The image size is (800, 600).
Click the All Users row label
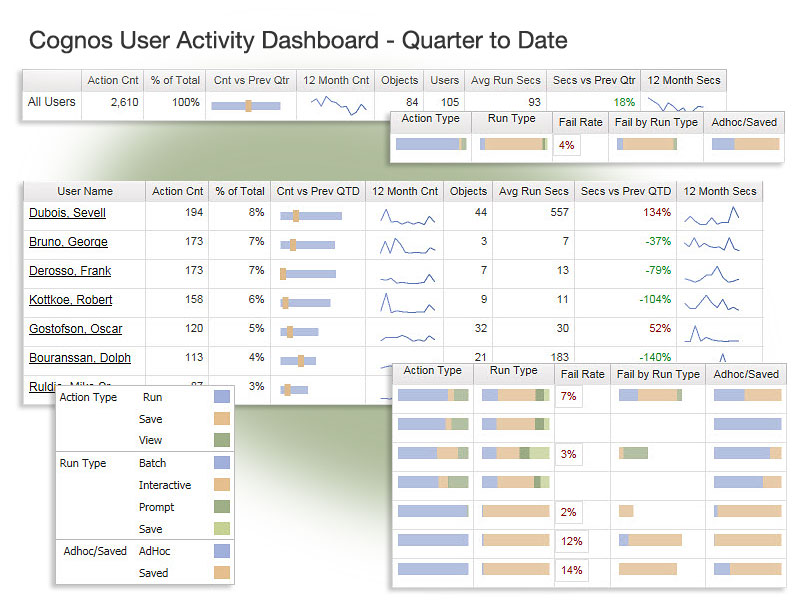tap(52, 102)
